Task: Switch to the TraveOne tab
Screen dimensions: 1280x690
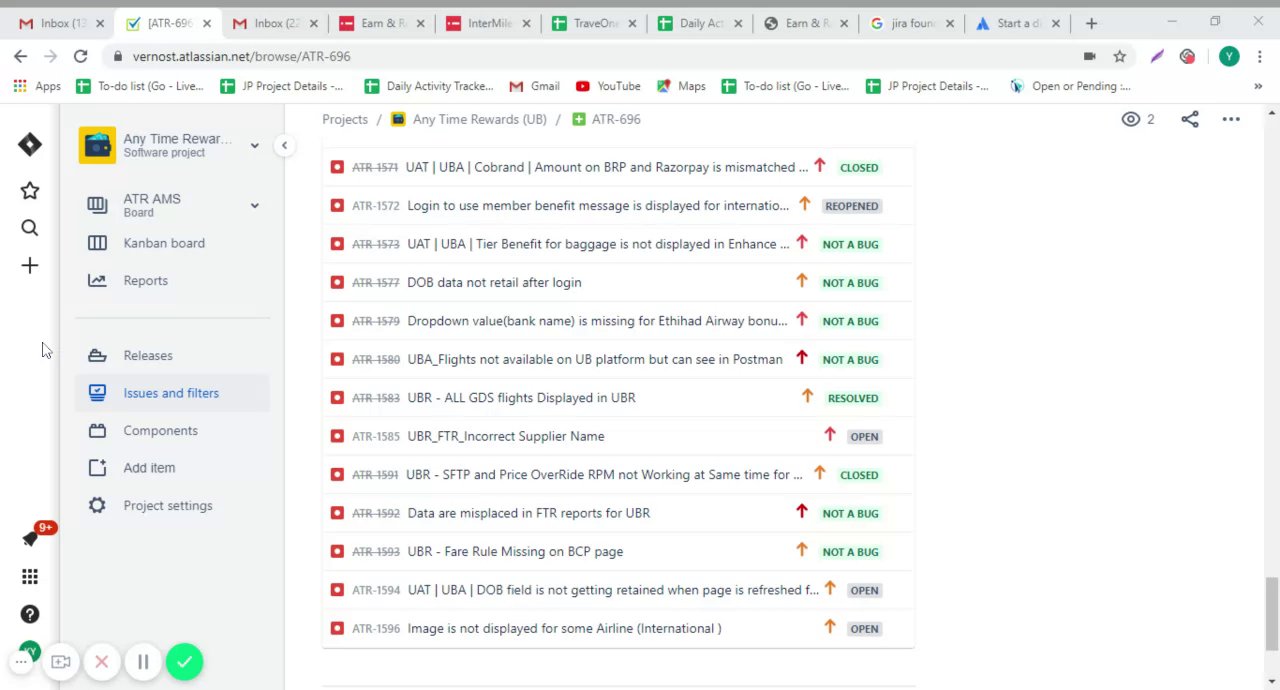Action: coord(594,23)
